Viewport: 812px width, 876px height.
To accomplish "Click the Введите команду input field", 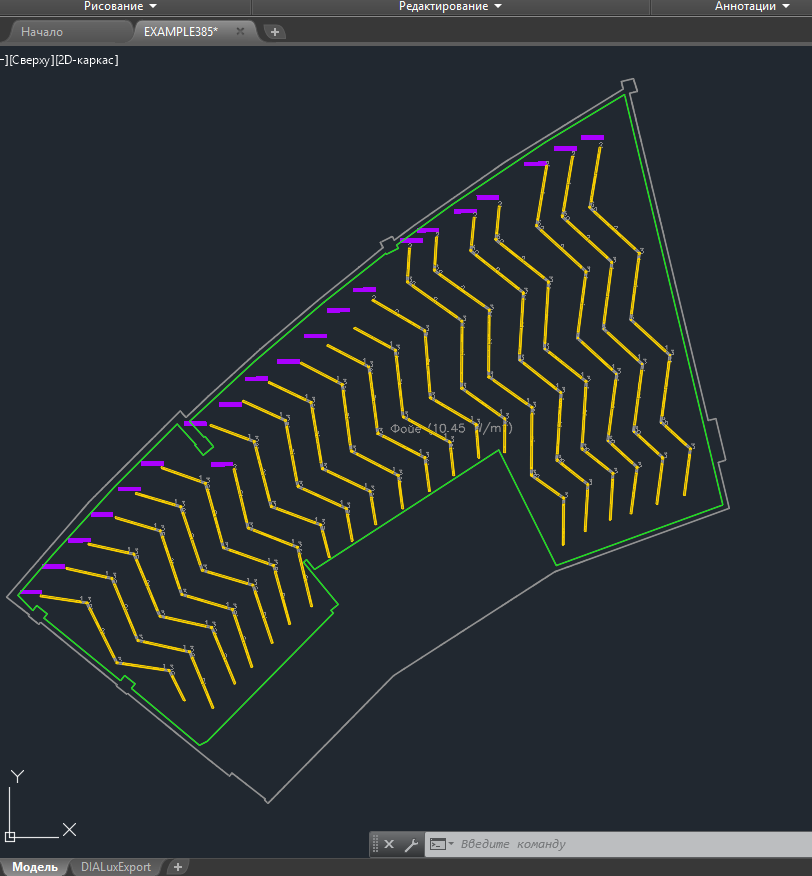I will coord(620,844).
